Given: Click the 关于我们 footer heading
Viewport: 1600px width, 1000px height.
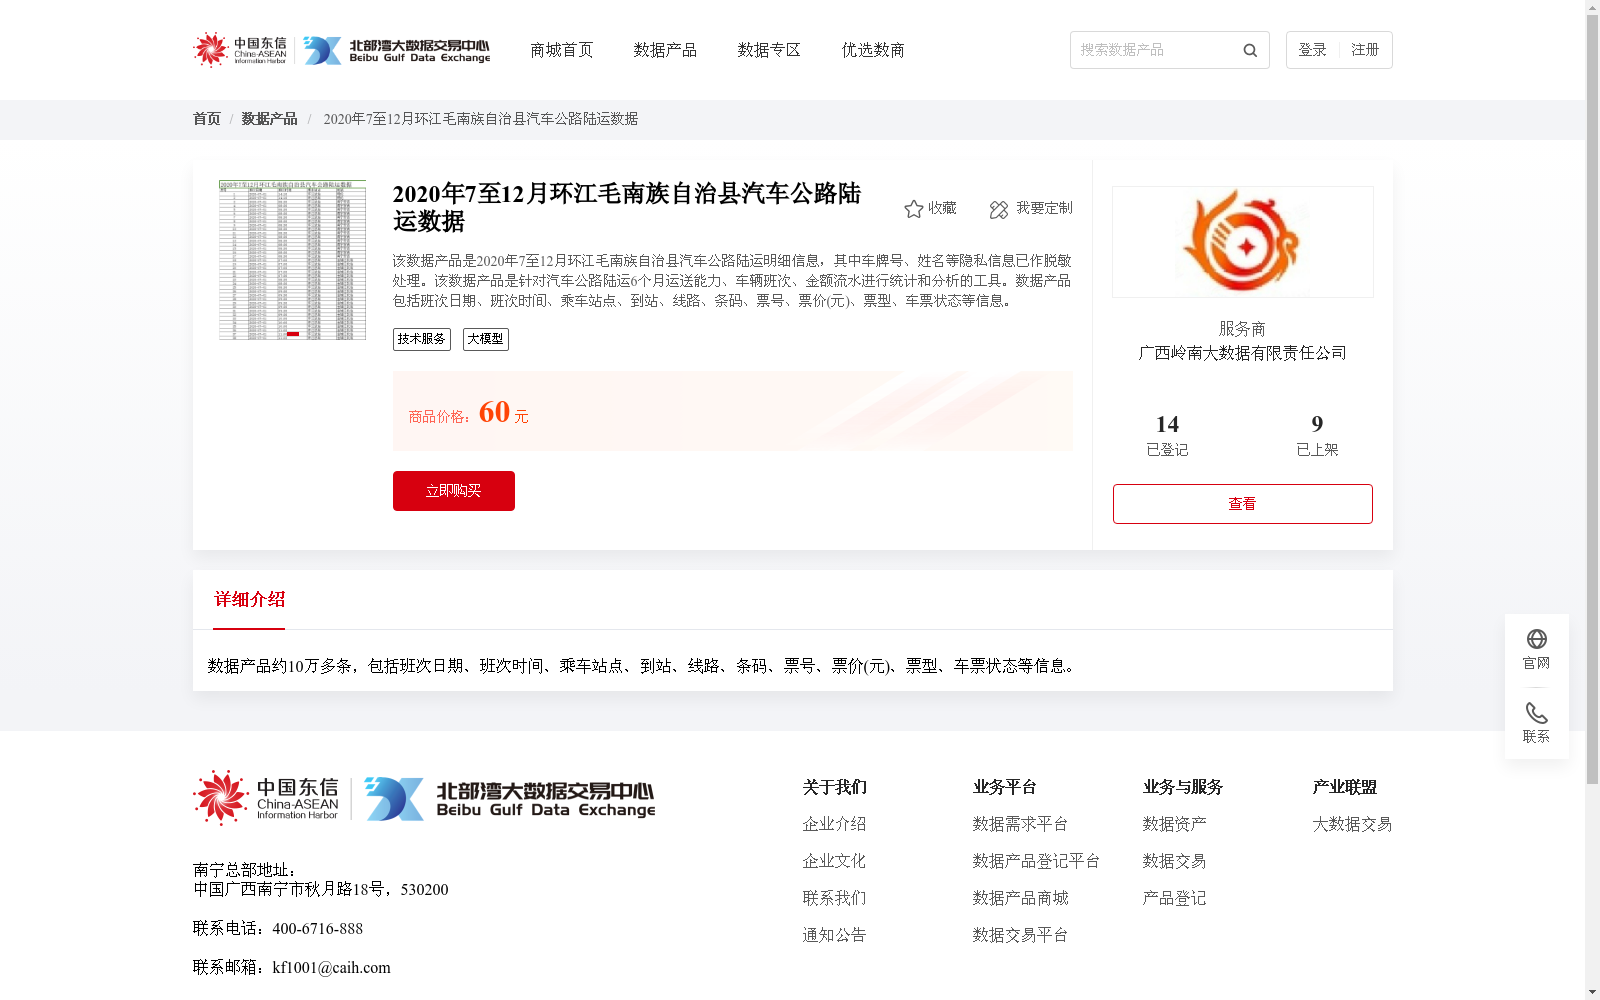Looking at the screenshot, I should [x=834, y=787].
